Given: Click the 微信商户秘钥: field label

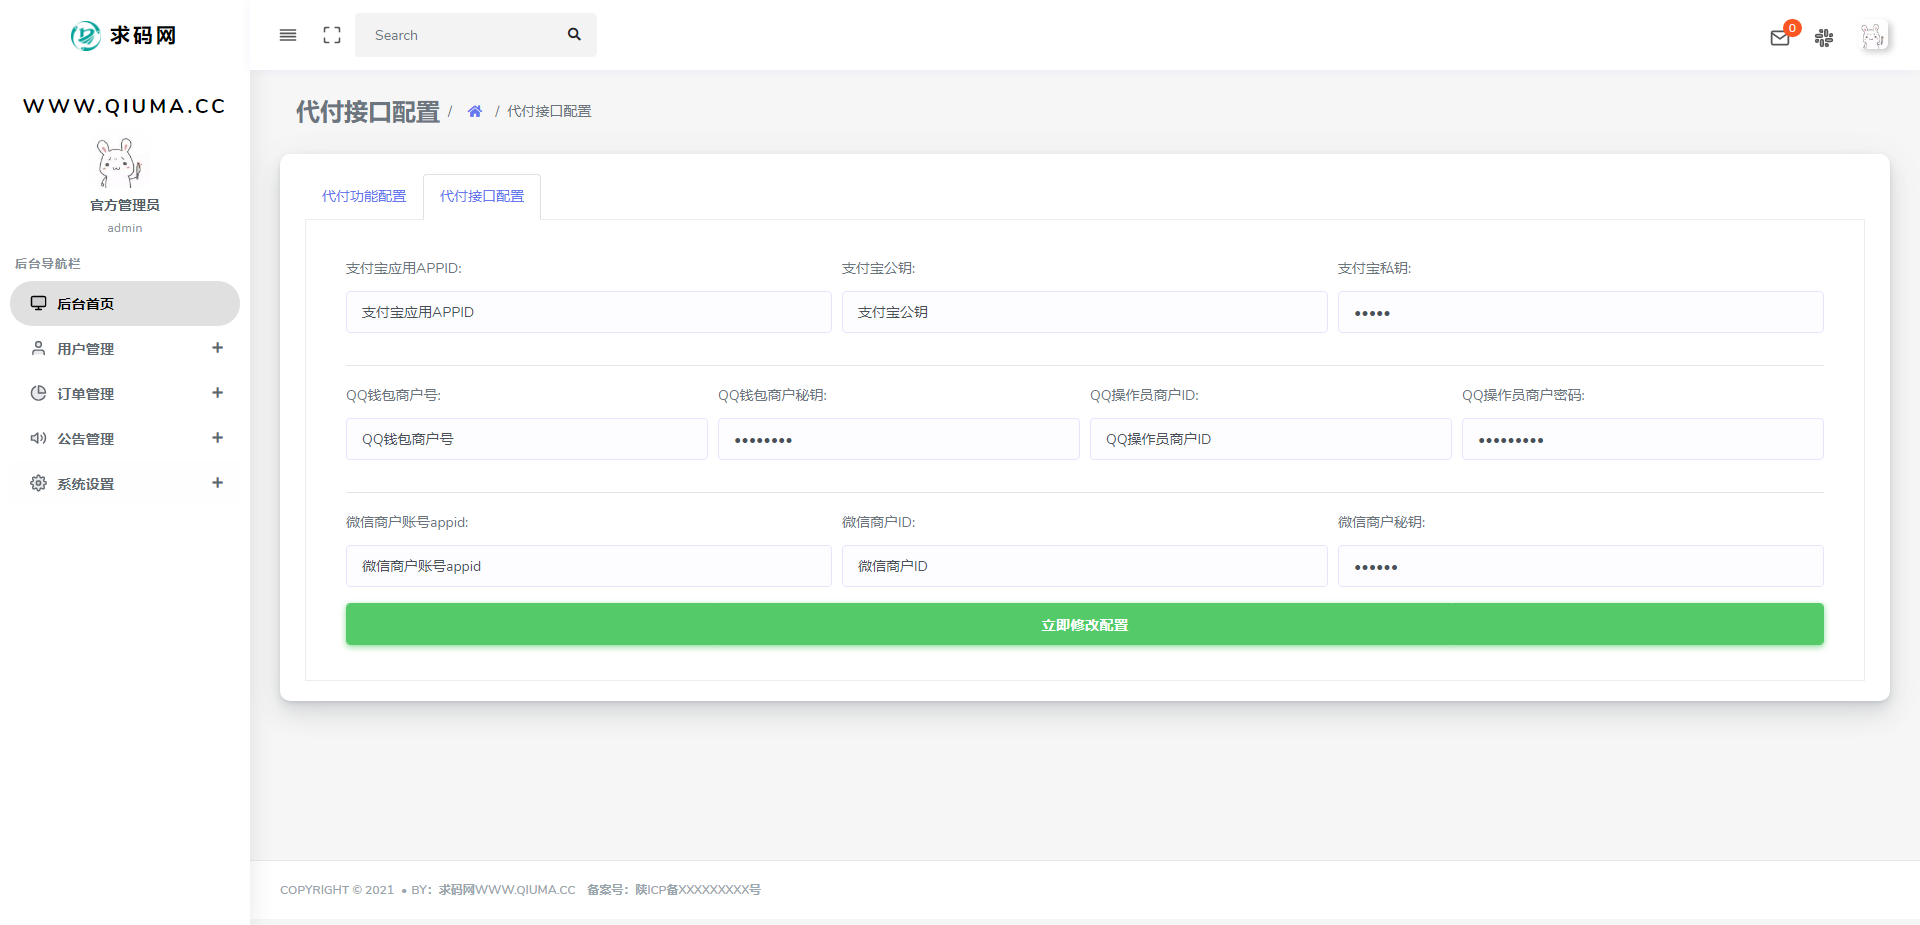Looking at the screenshot, I should click(x=1381, y=522).
